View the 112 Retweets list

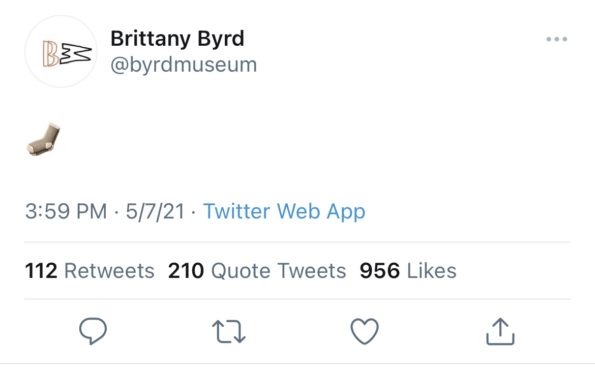90,271
